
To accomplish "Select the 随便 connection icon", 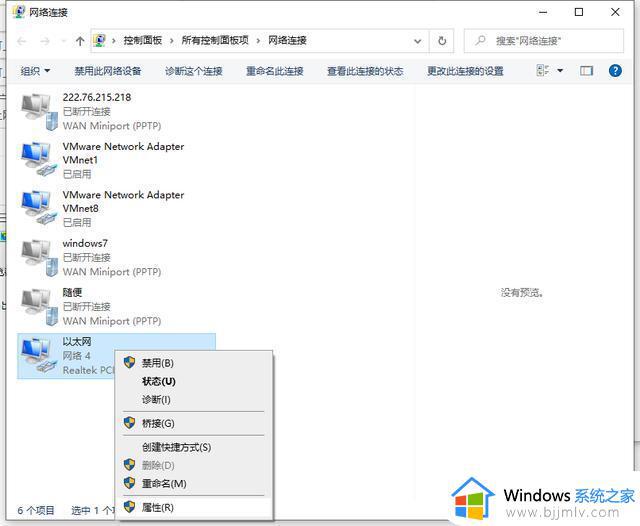I will (39, 306).
